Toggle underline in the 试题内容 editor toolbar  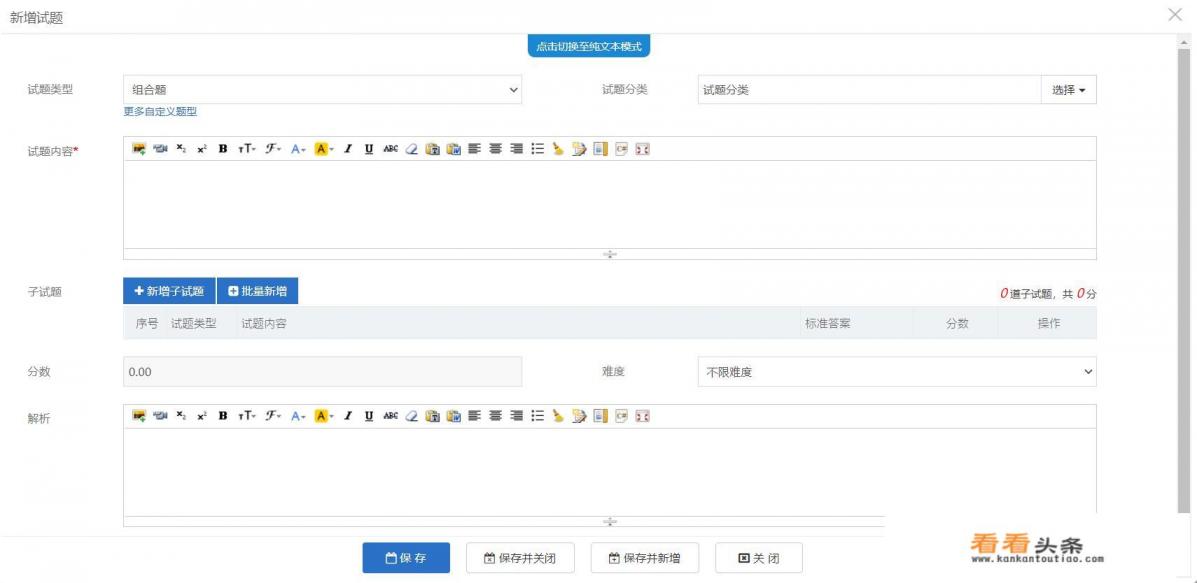pos(369,149)
